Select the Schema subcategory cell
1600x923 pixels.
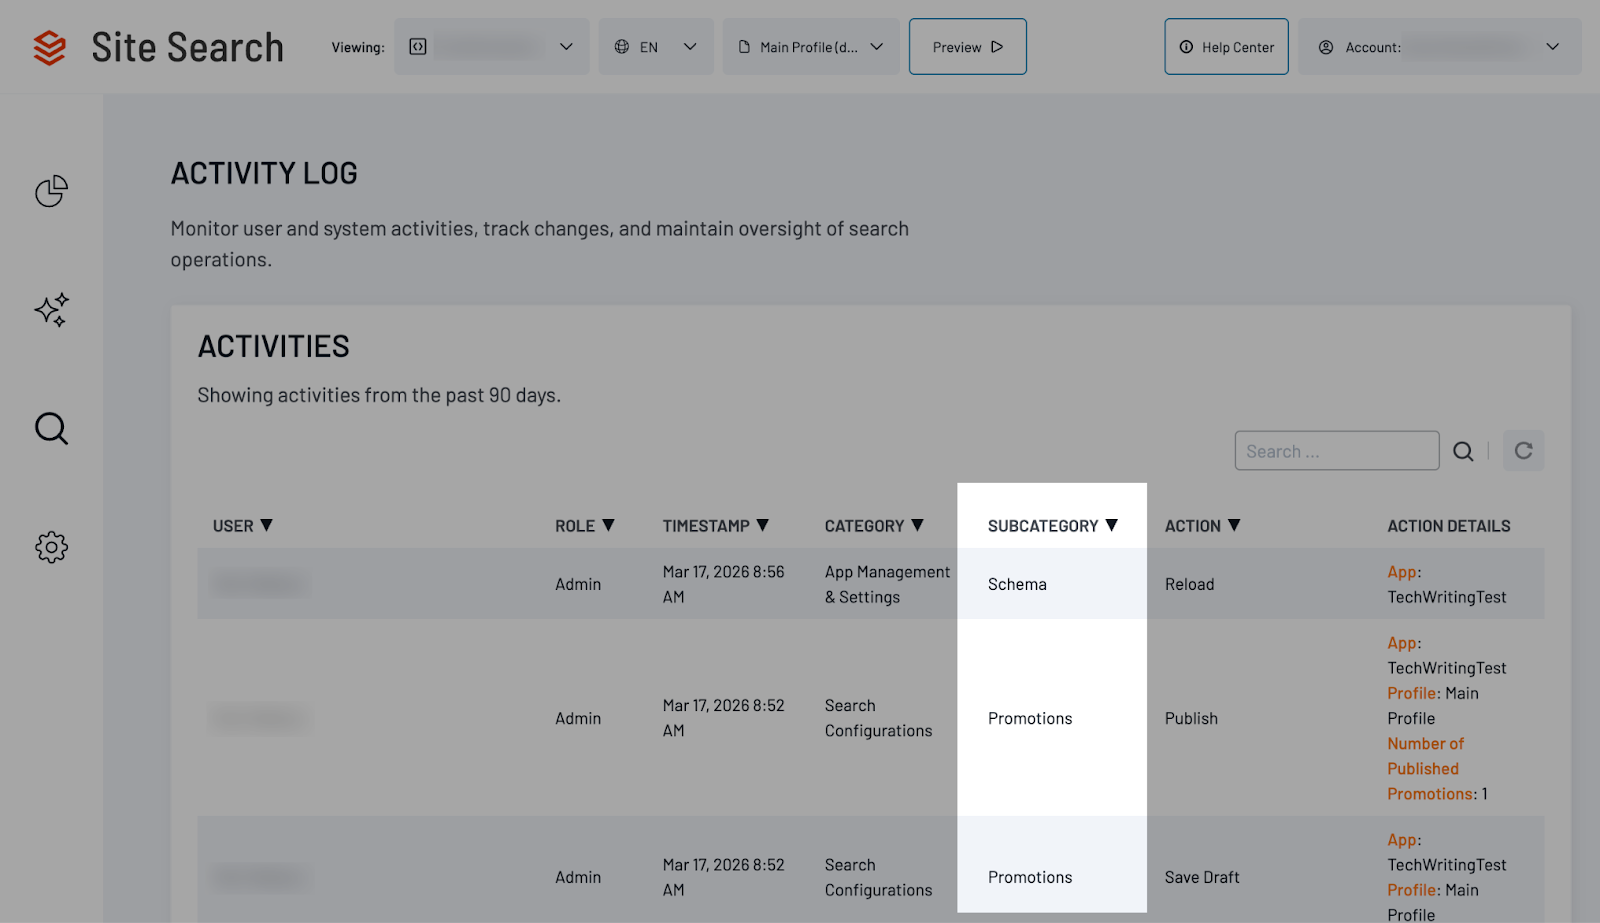(1017, 584)
